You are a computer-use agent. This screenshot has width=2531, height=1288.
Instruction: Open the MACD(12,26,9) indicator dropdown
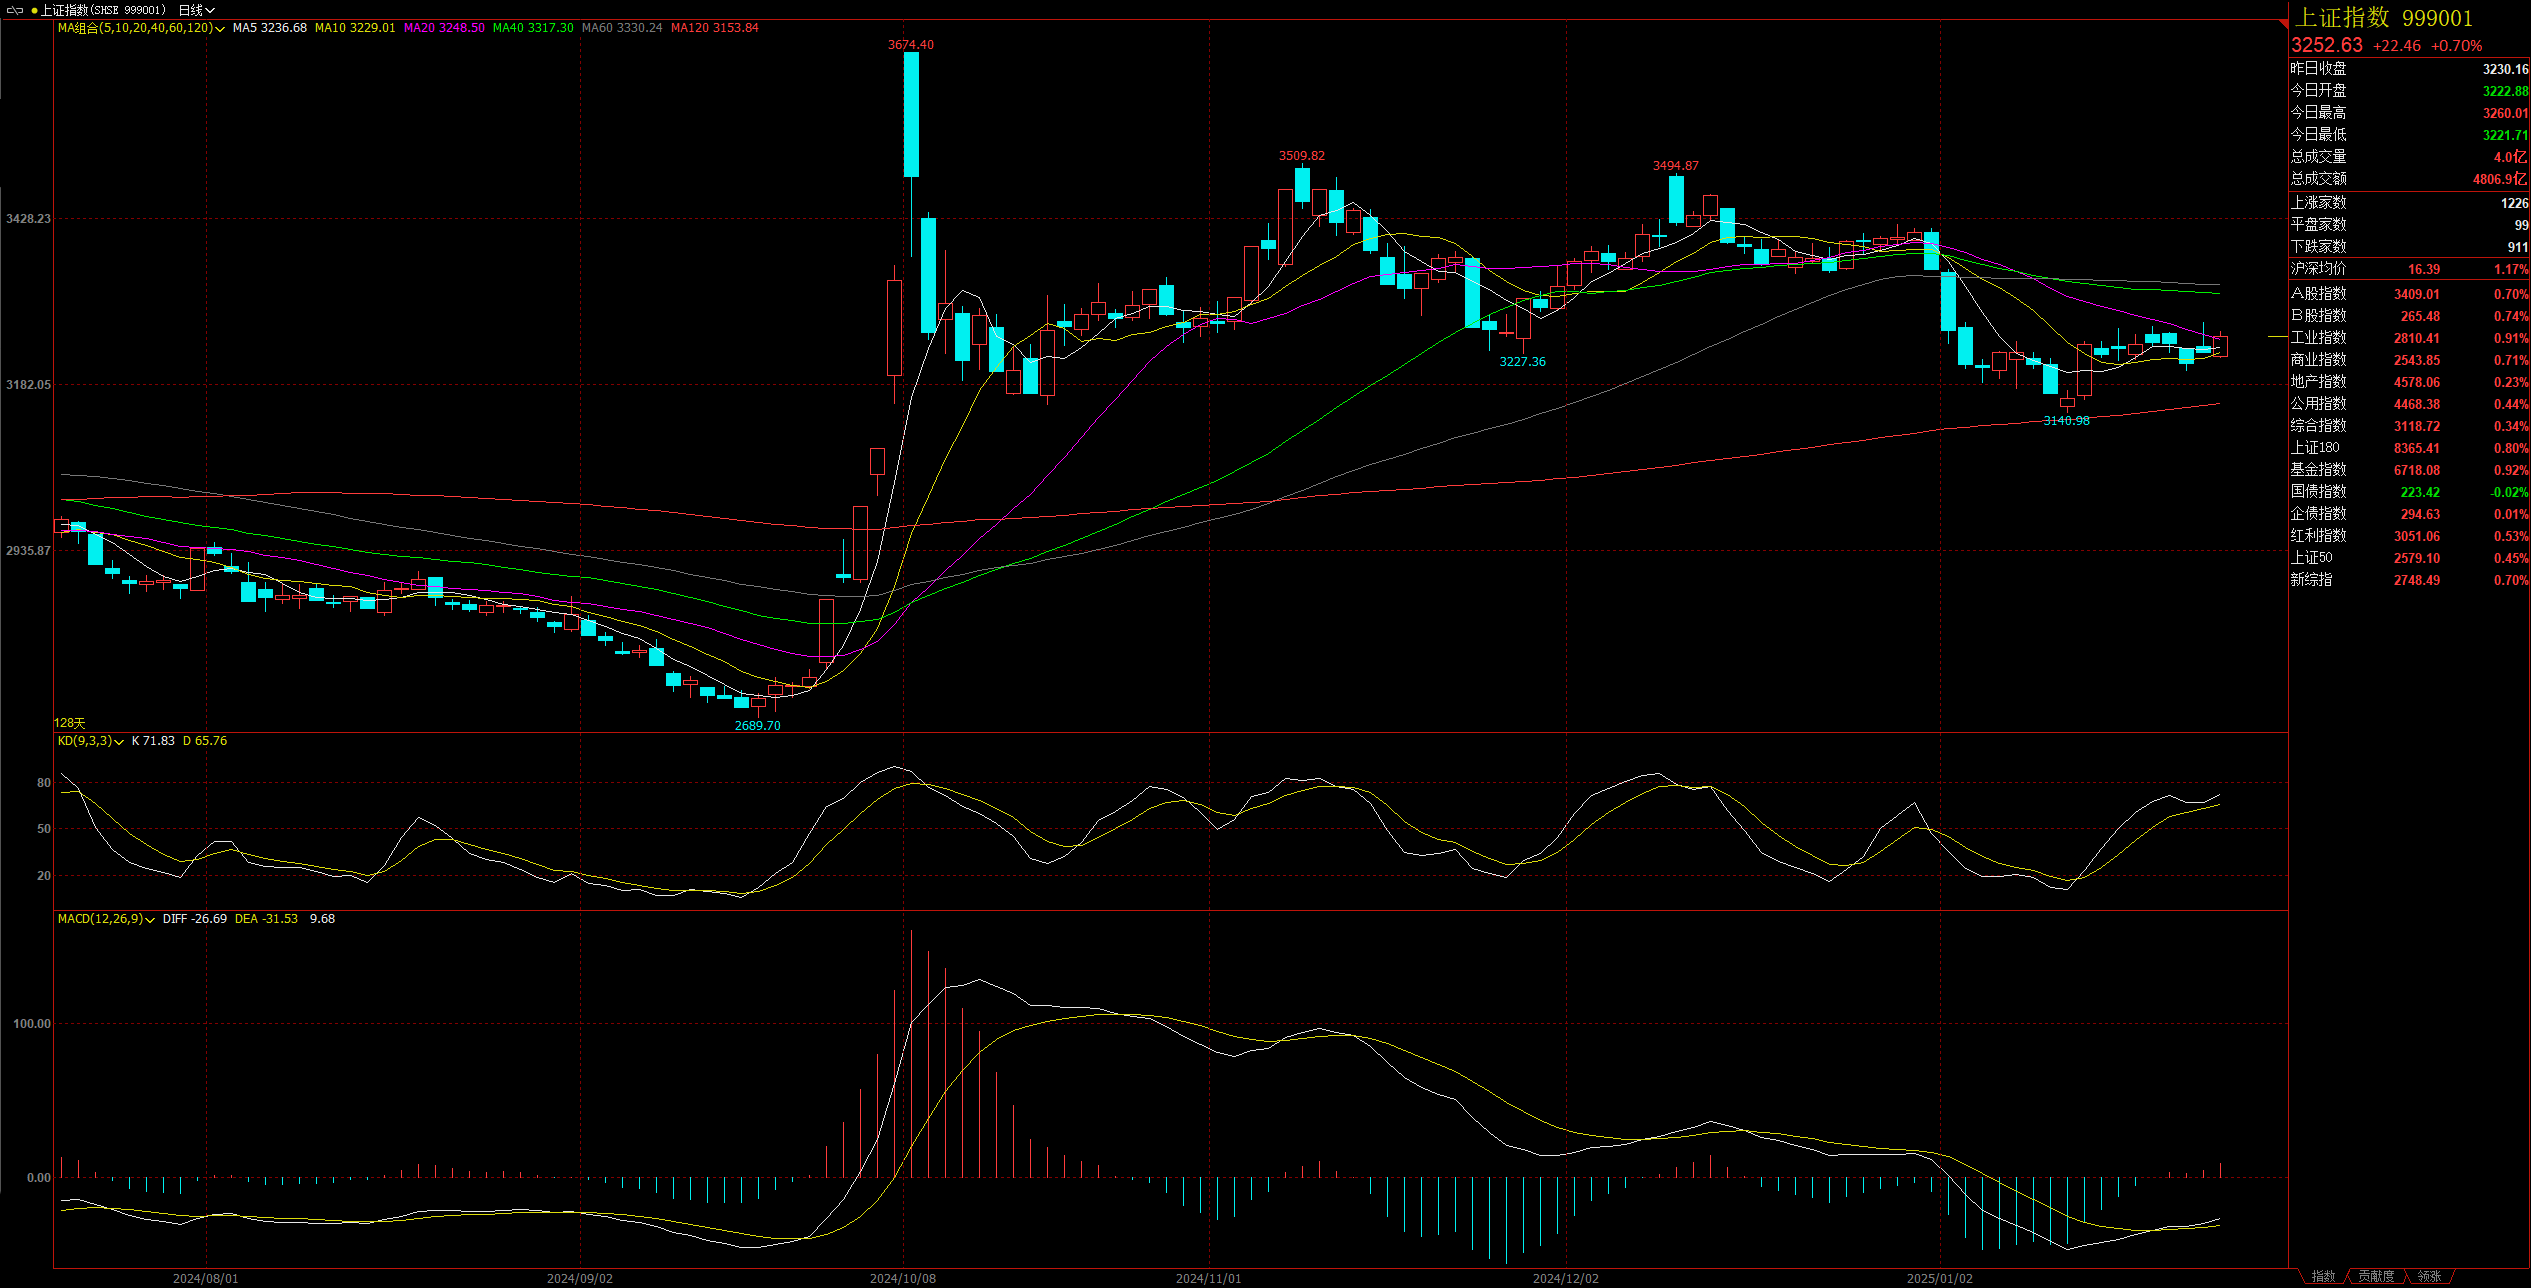150,920
